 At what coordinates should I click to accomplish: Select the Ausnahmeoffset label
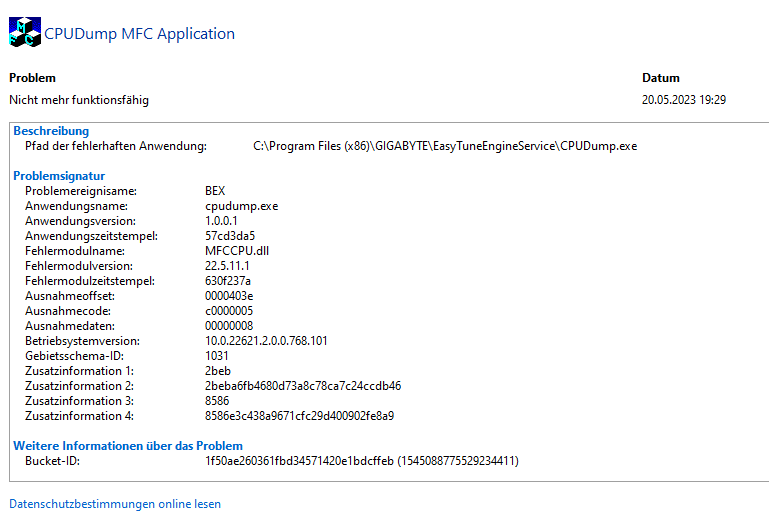click(70, 296)
